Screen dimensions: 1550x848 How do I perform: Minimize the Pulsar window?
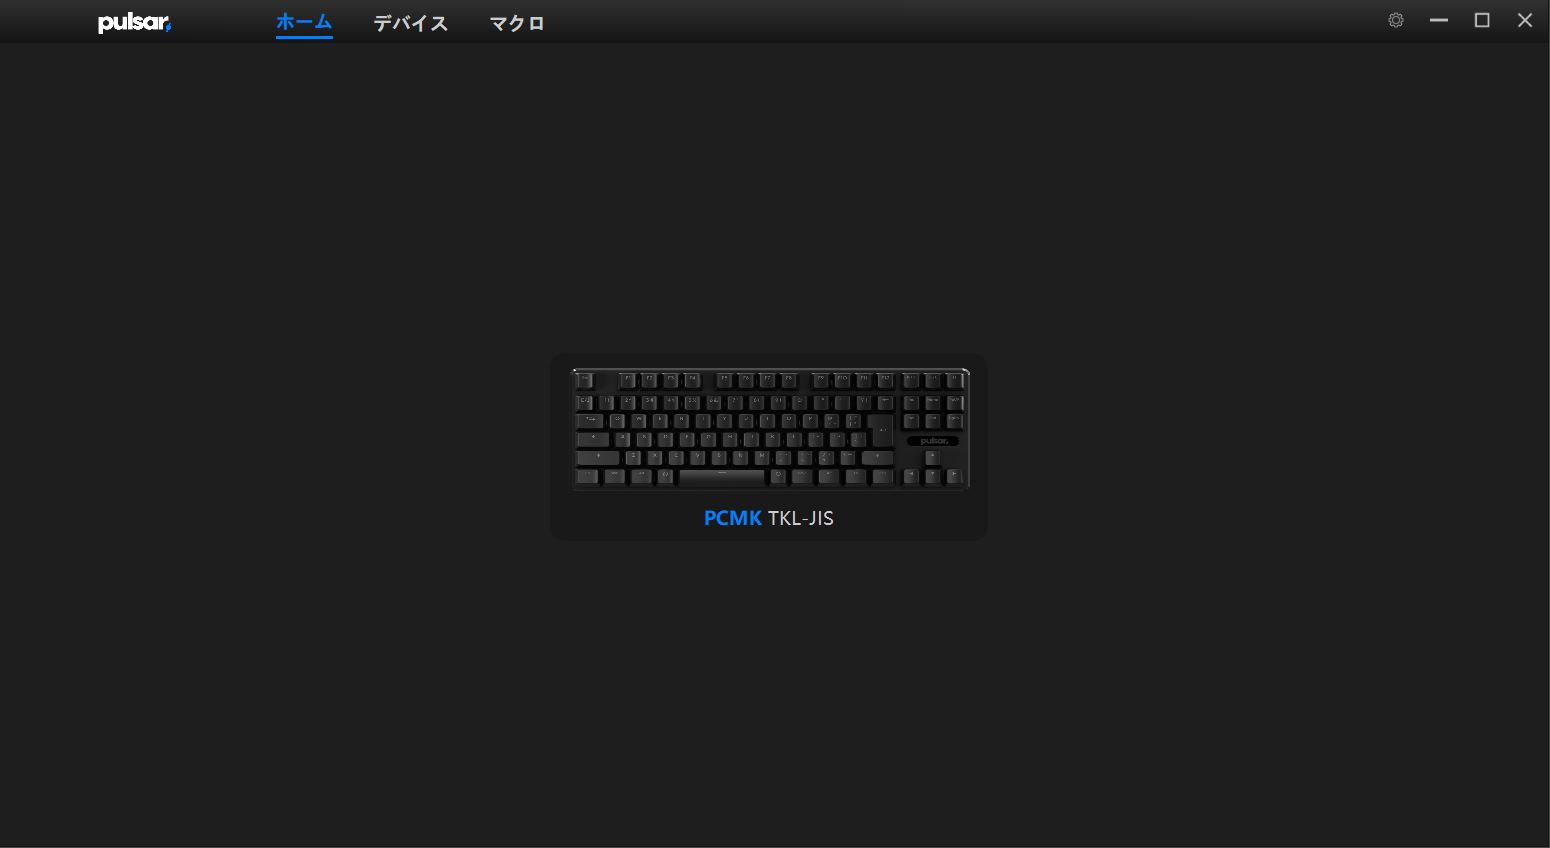(x=1439, y=20)
